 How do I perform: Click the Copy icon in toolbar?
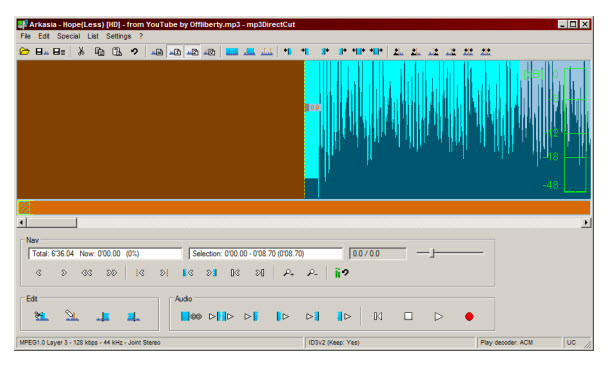pyautogui.click(x=100, y=52)
